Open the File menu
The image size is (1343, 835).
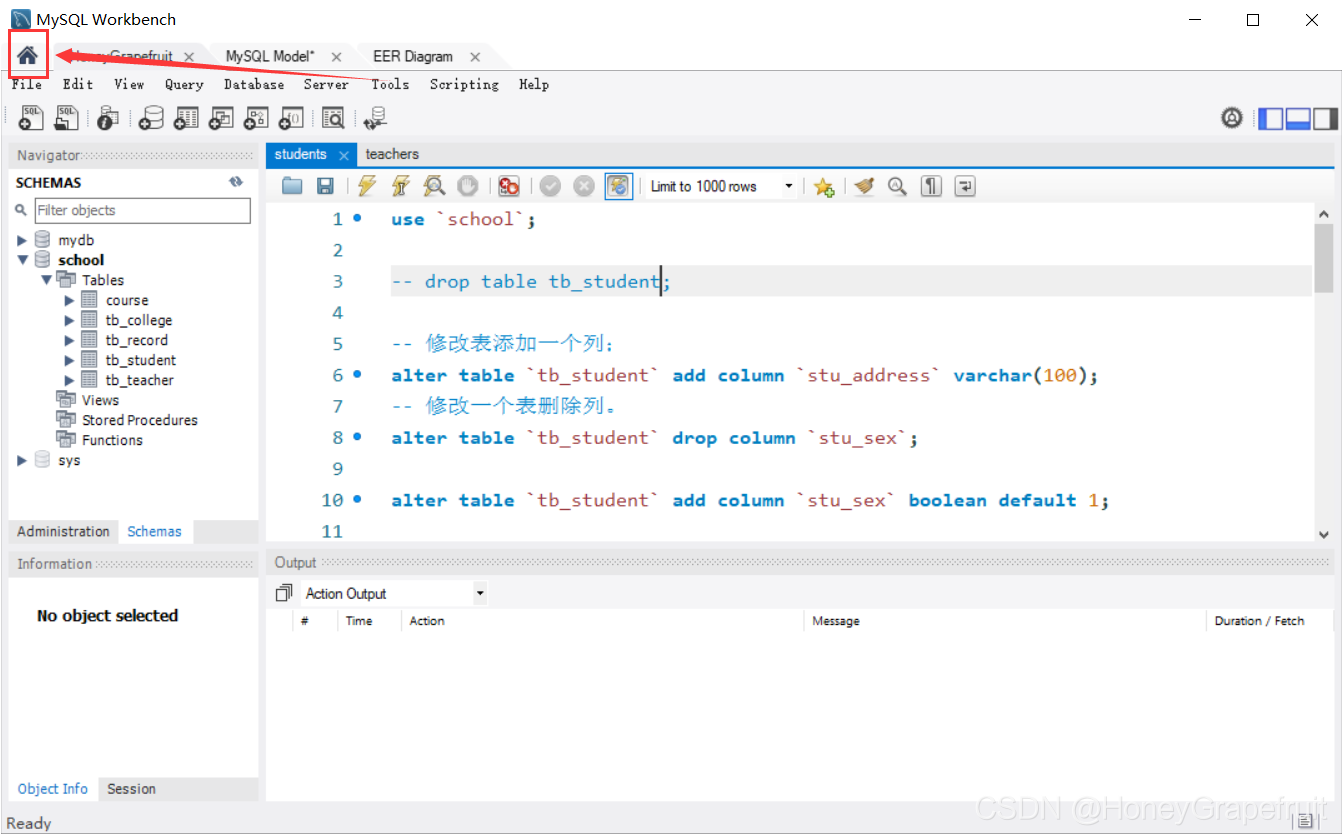[27, 84]
